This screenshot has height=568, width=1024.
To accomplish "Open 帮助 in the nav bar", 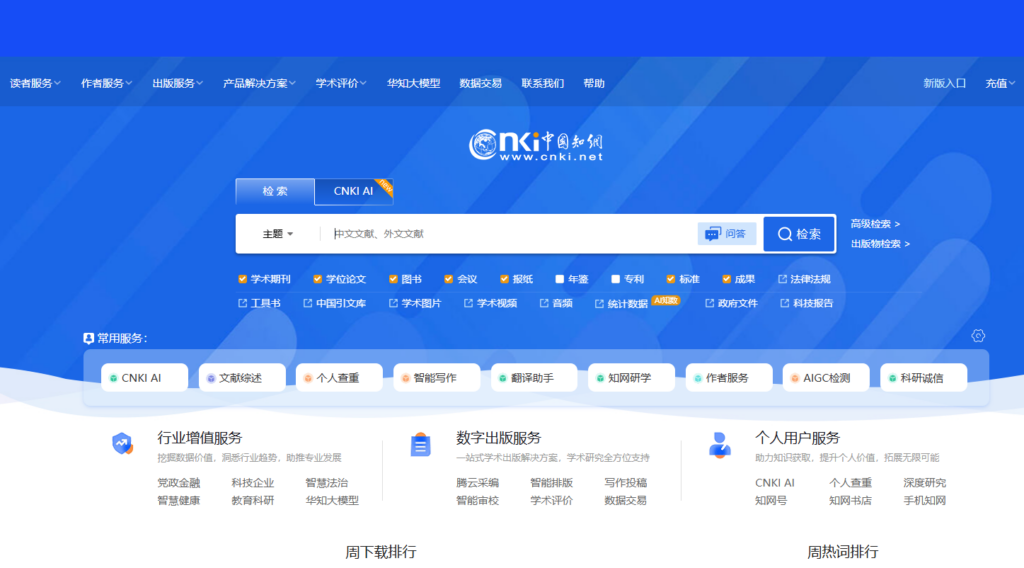I will pos(594,84).
